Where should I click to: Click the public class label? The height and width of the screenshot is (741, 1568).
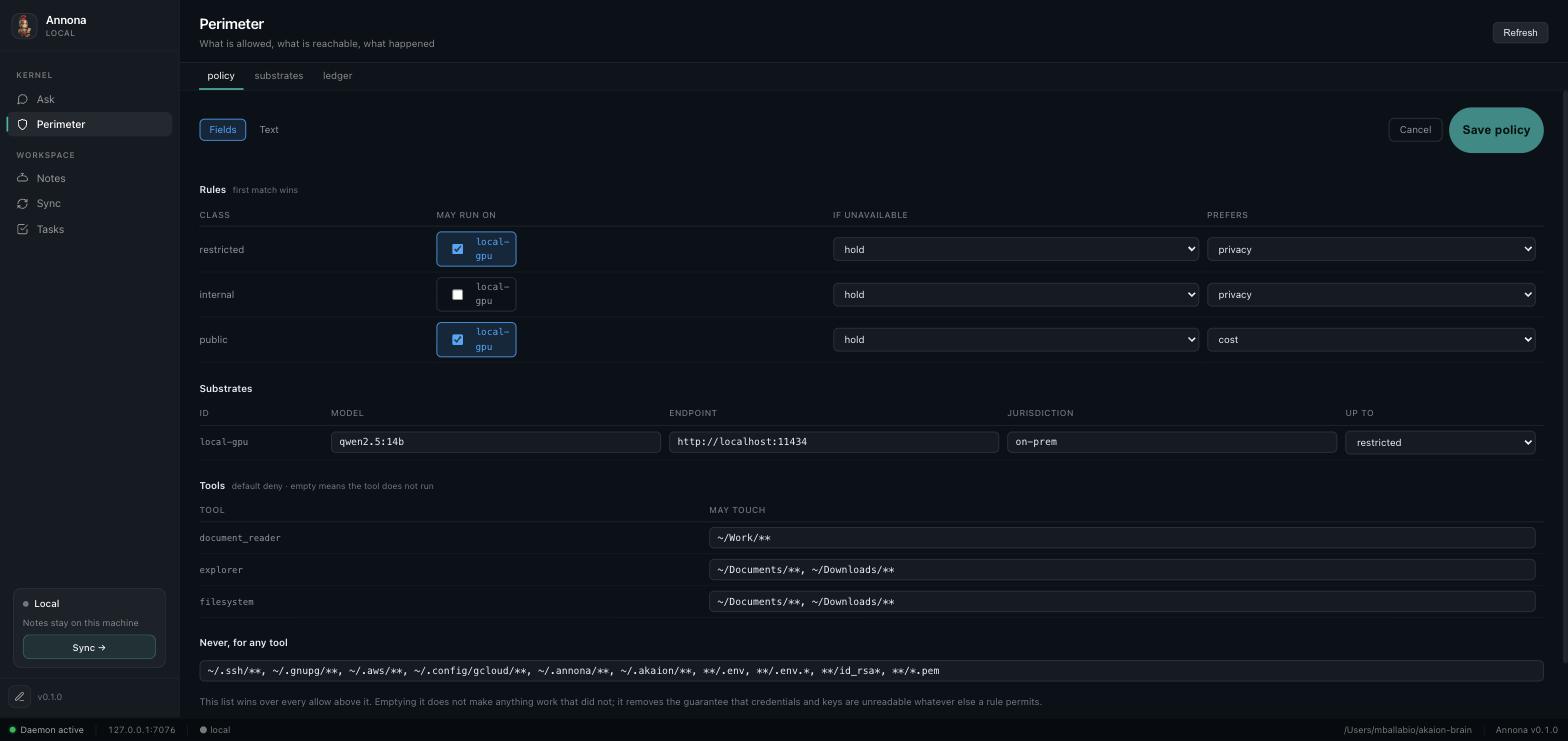click(213, 340)
